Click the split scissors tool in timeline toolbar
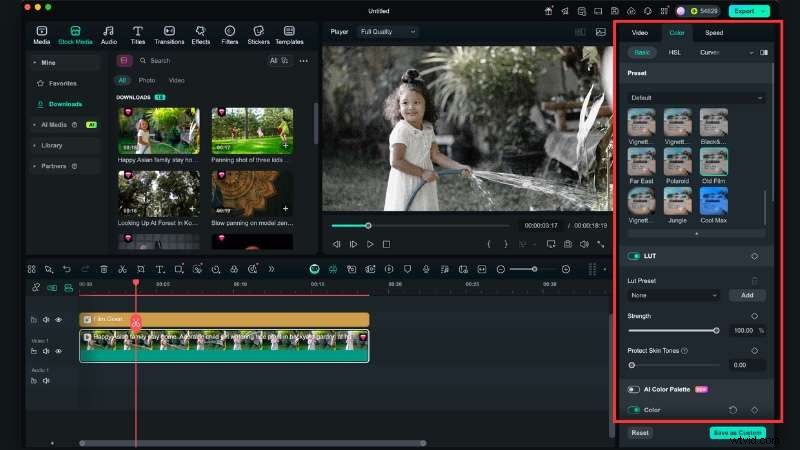 [x=122, y=269]
